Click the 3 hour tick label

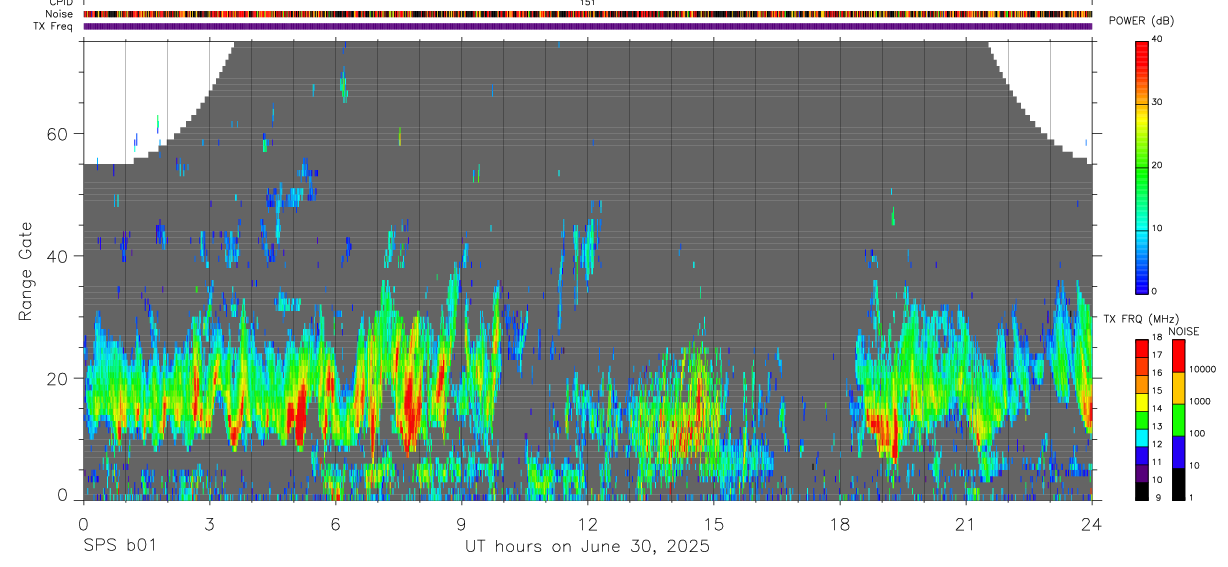point(209,524)
